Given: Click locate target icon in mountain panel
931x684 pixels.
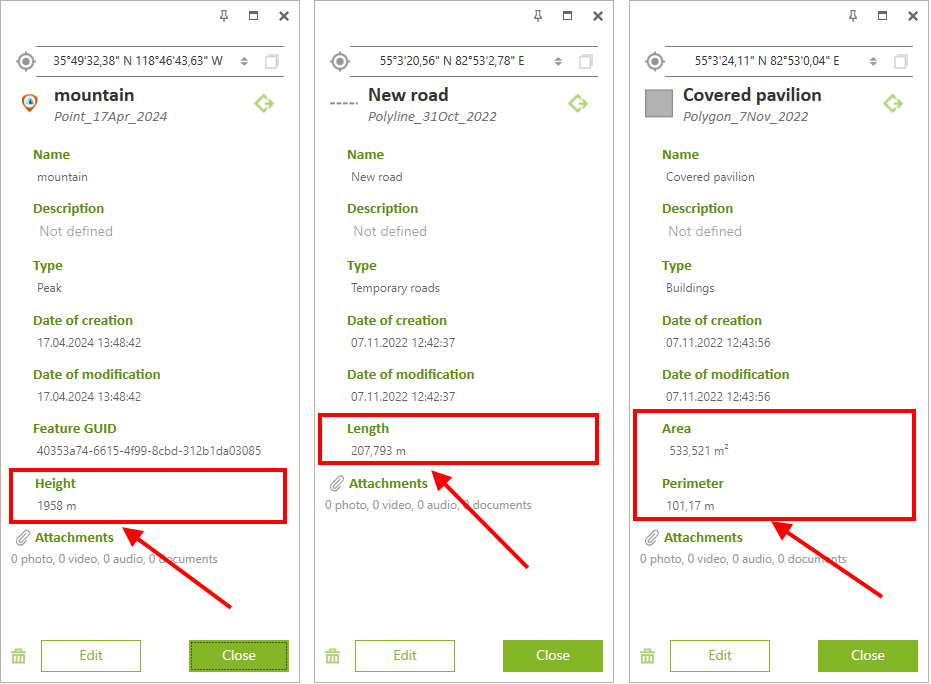Looking at the screenshot, I should (x=25, y=61).
